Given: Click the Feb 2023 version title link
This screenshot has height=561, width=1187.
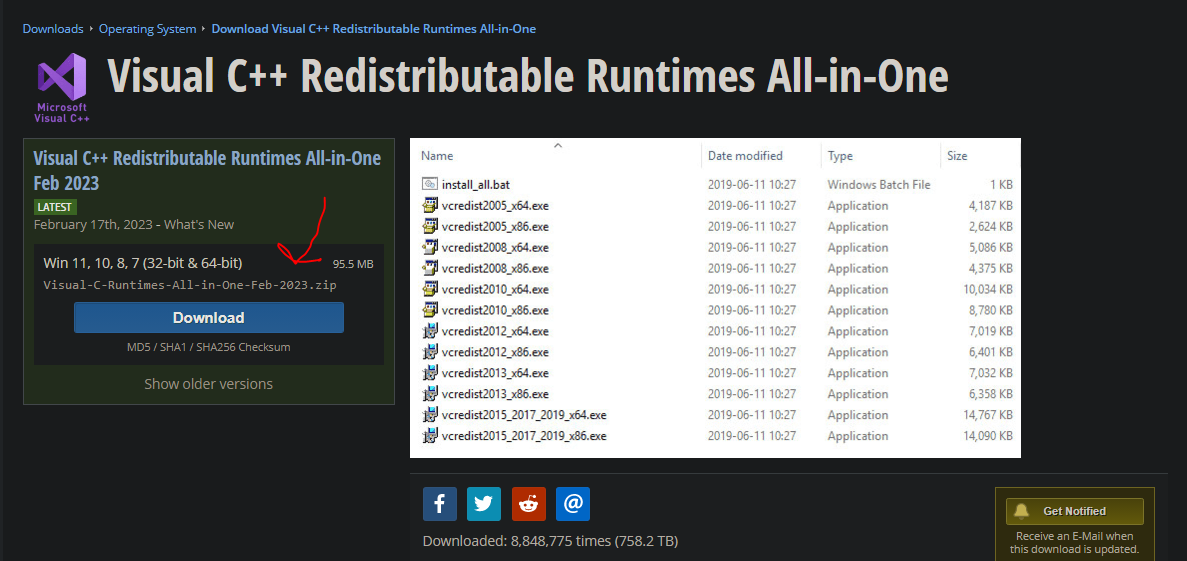Looking at the screenshot, I should click(x=207, y=170).
